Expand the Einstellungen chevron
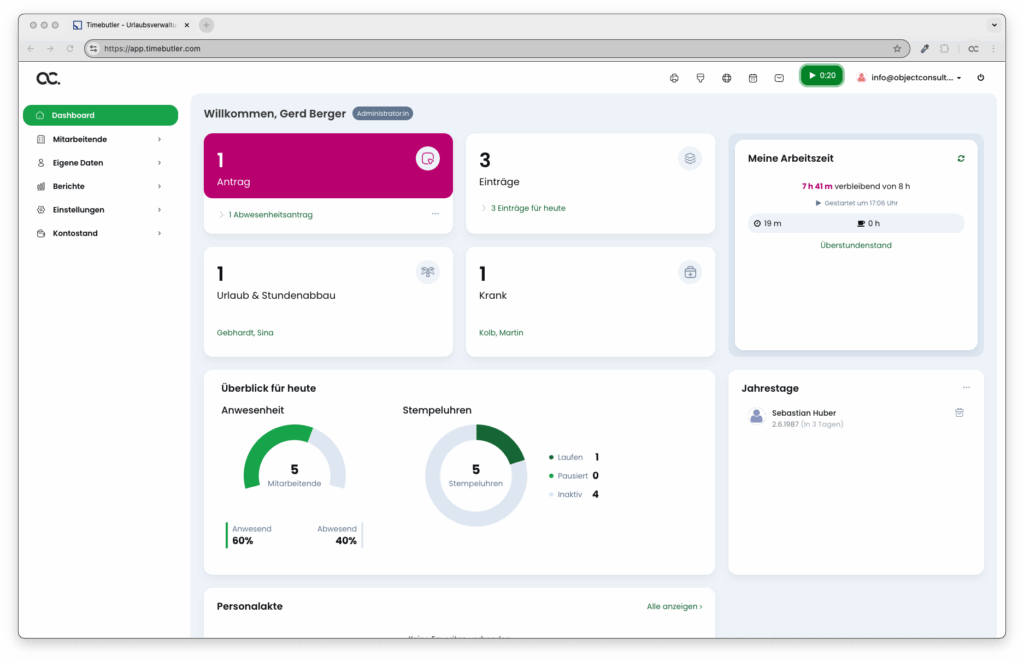Image resolution: width=1024 pixels, height=661 pixels. click(x=159, y=210)
